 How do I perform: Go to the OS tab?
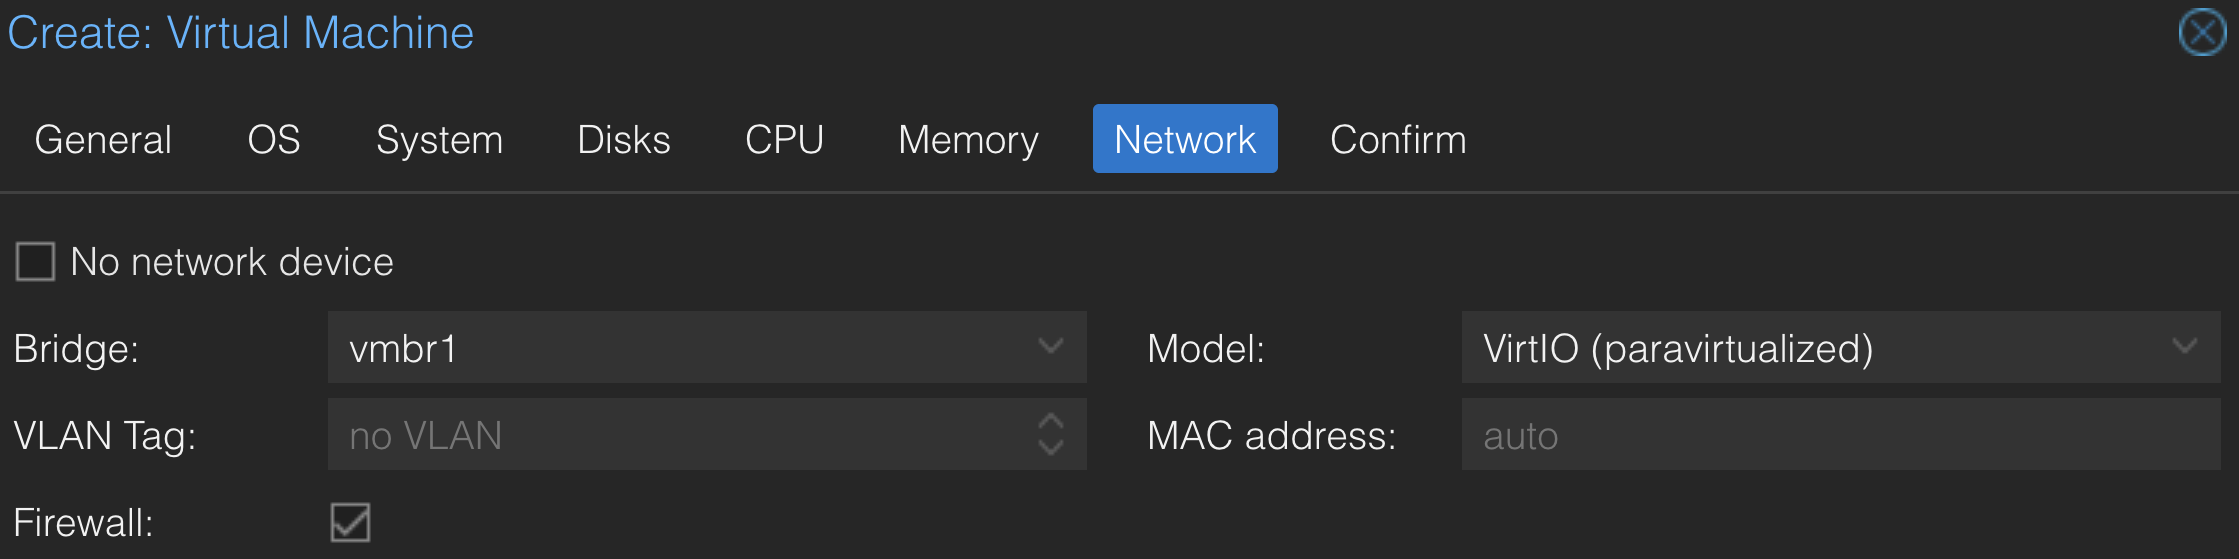pyautogui.click(x=274, y=139)
